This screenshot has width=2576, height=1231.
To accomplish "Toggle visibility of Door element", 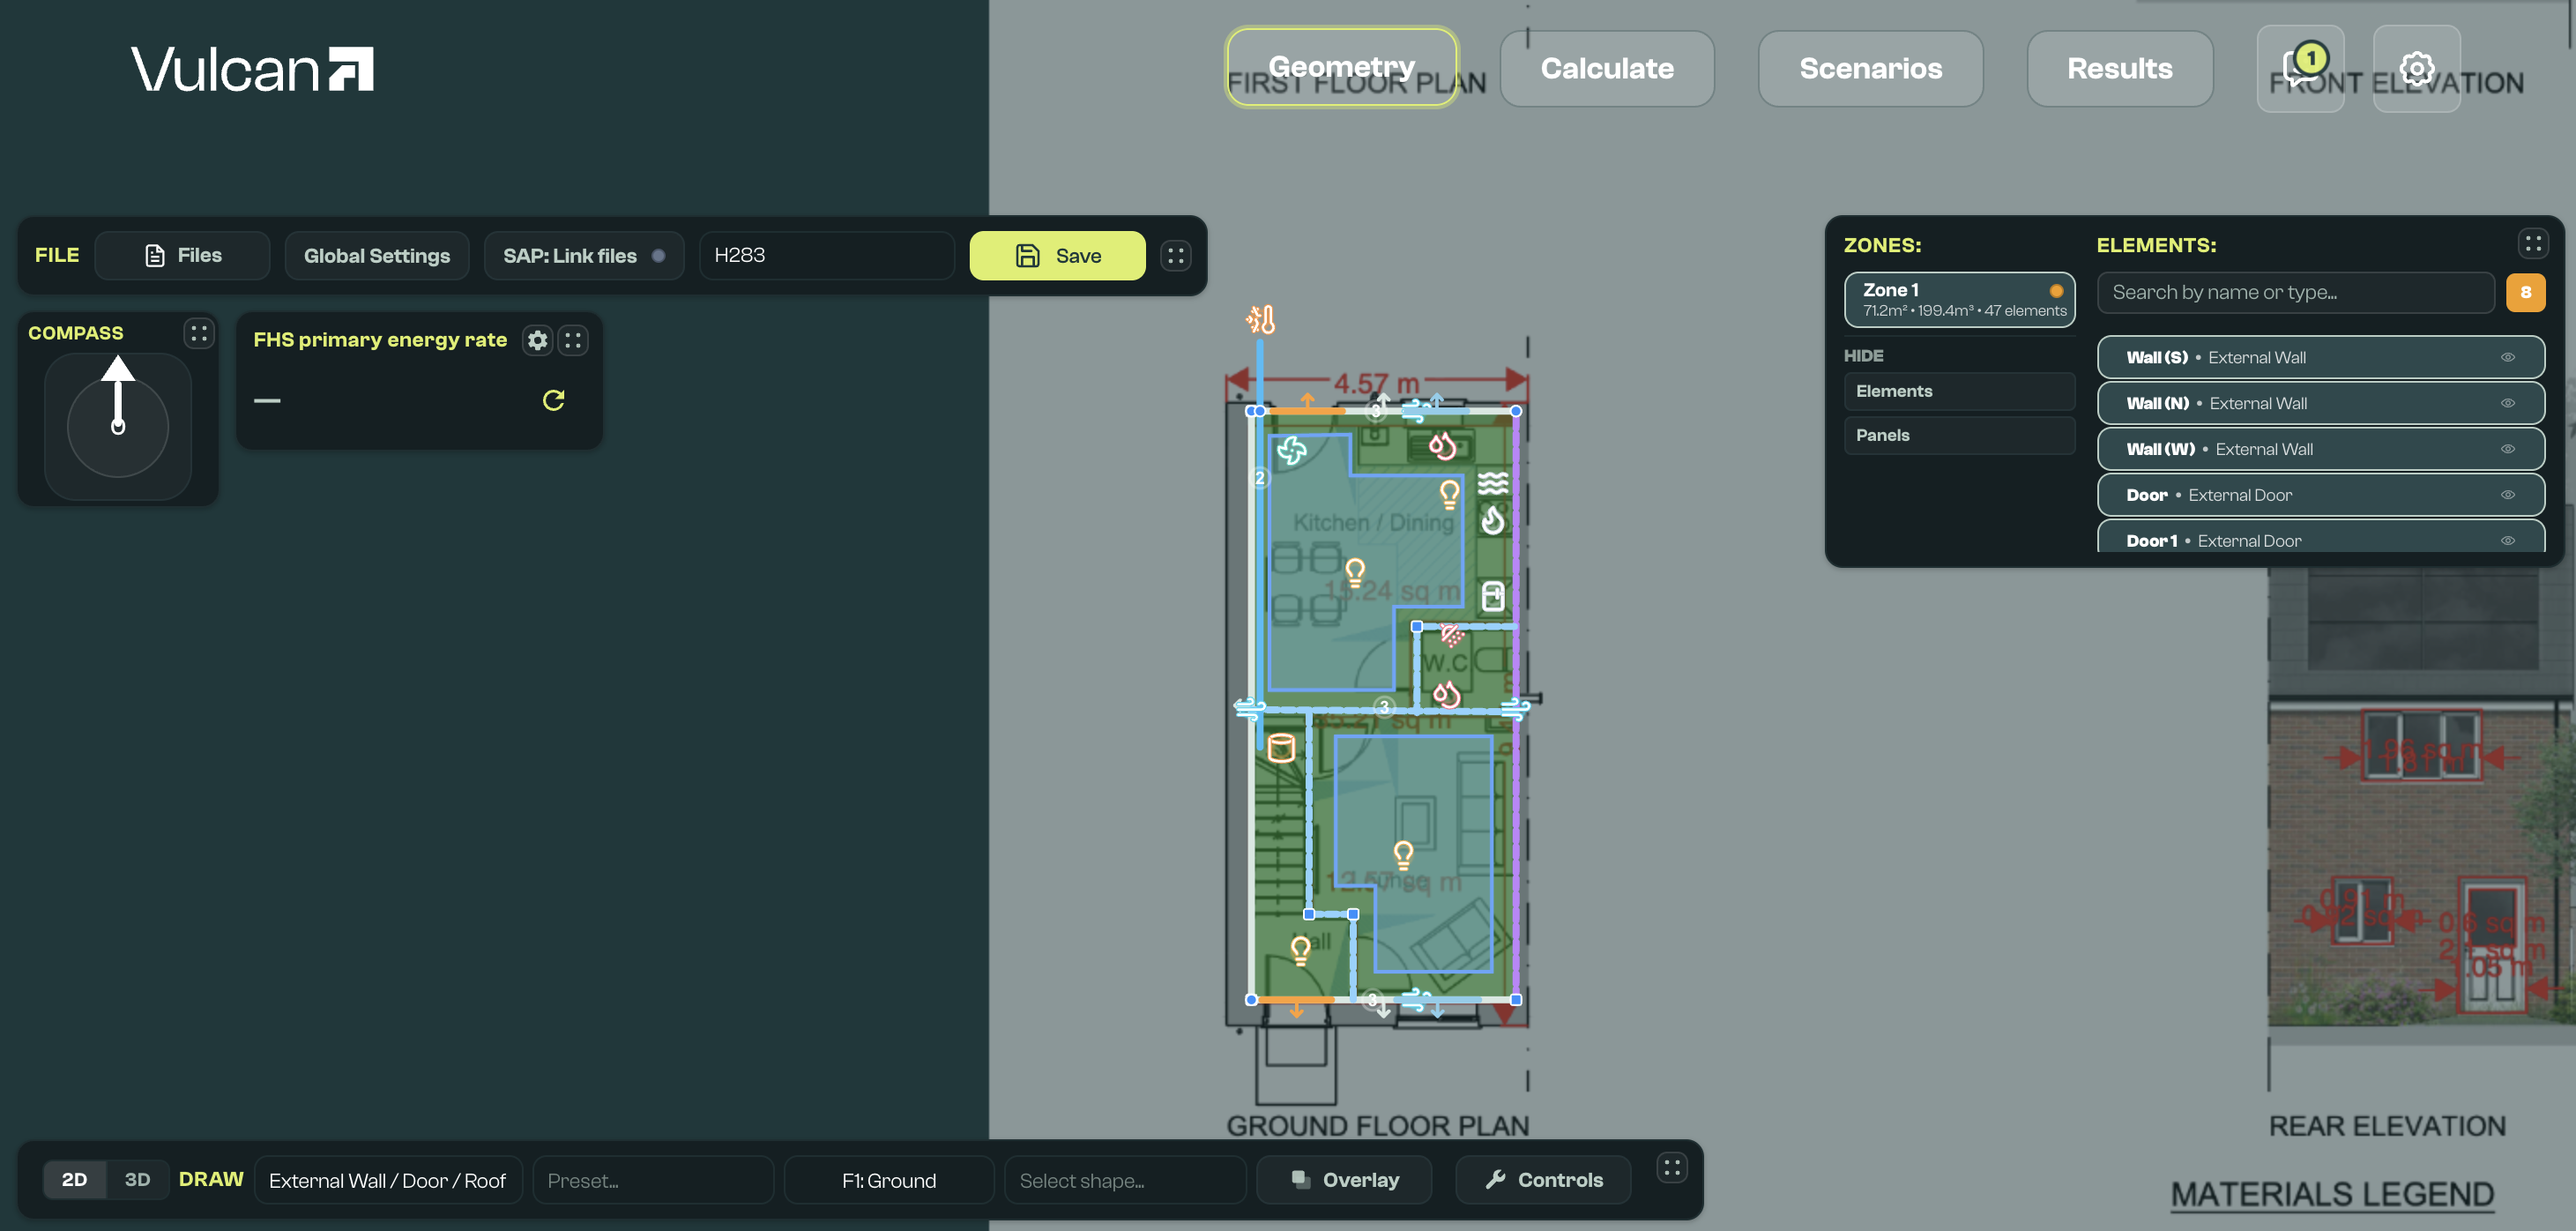I will 2508,495.
